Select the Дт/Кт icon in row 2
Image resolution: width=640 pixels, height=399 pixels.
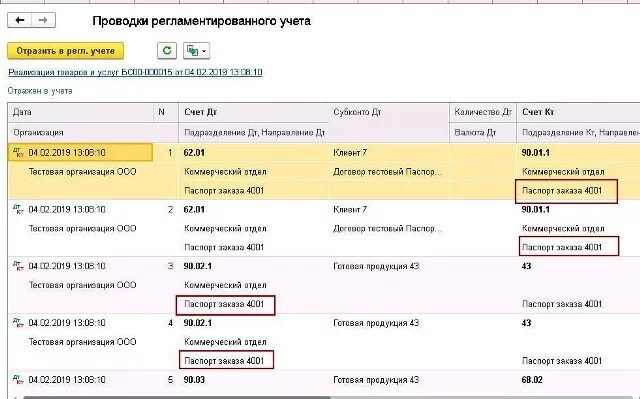pos(18,209)
